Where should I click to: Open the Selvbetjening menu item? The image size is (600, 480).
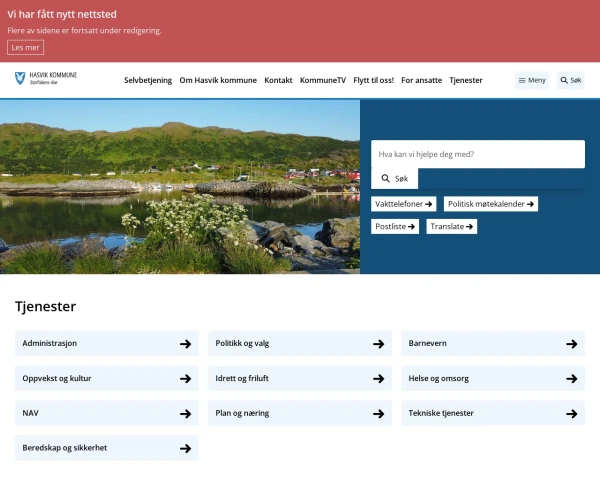point(148,80)
